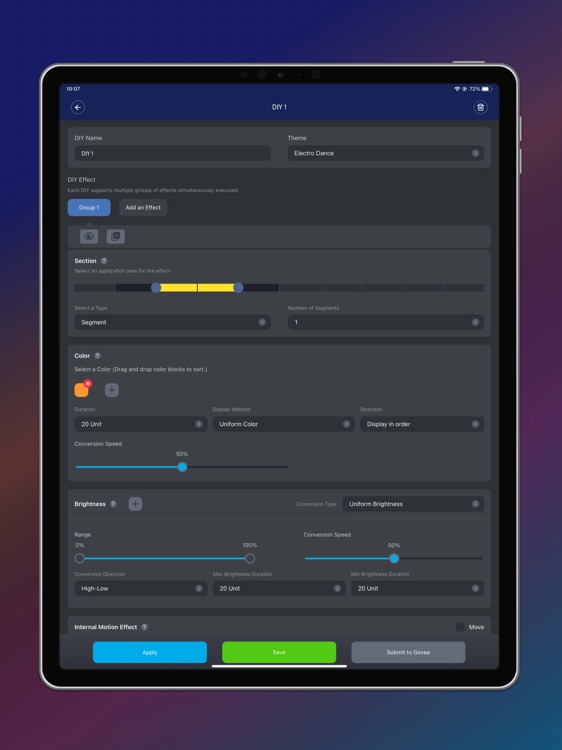Tap the battery indicator
Viewport: 562px width, 750px height.
coord(487,89)
